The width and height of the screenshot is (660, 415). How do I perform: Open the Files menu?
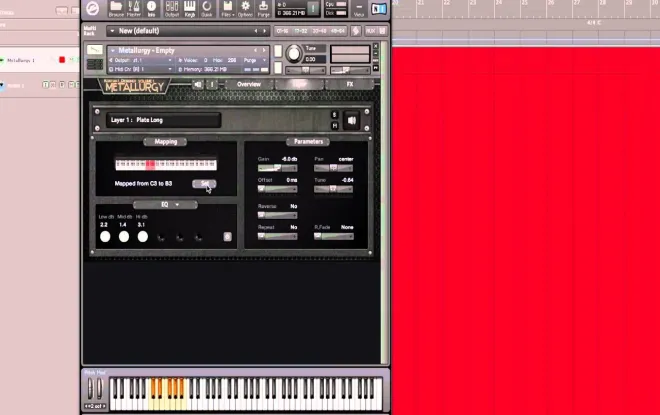coord(227,9)
